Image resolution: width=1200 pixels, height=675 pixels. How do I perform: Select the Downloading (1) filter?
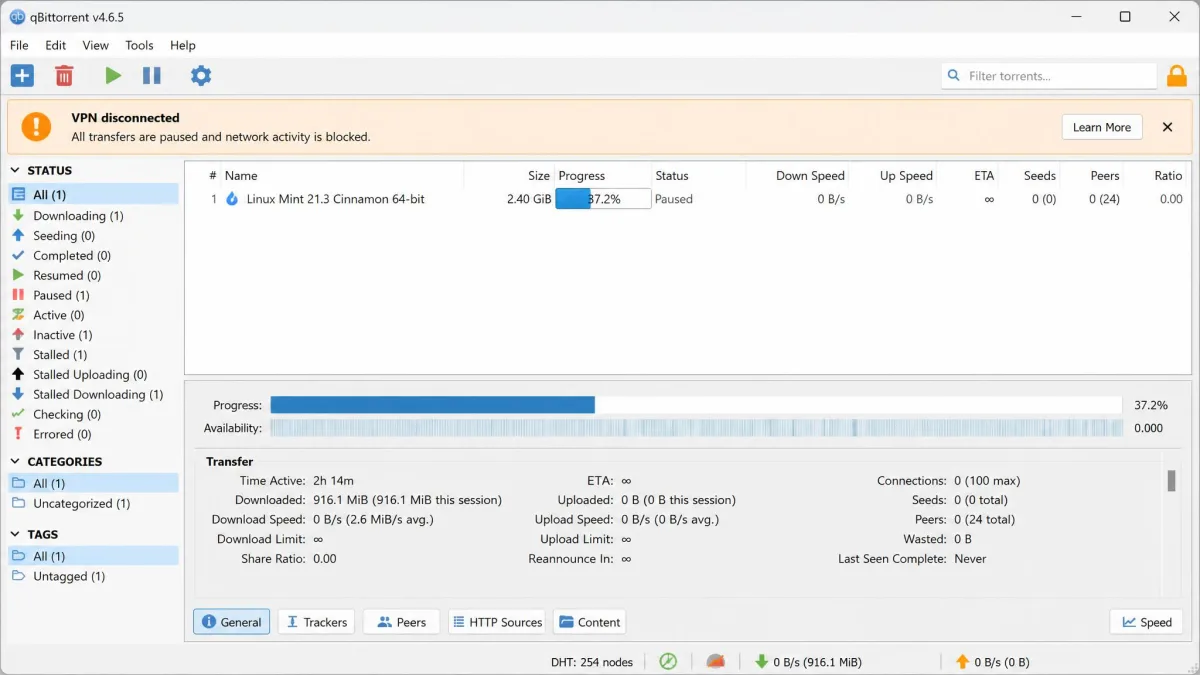(x=94, y=215)
